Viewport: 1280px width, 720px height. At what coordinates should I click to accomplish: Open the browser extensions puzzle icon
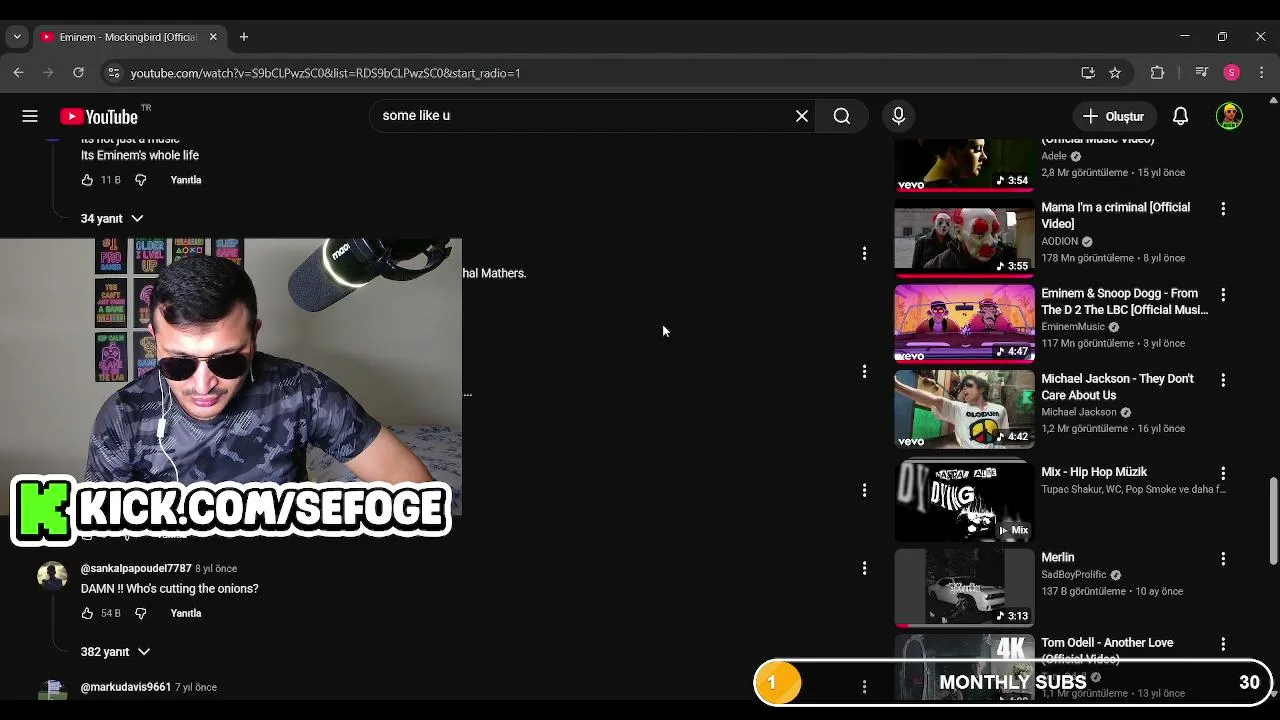[1157, 73]
